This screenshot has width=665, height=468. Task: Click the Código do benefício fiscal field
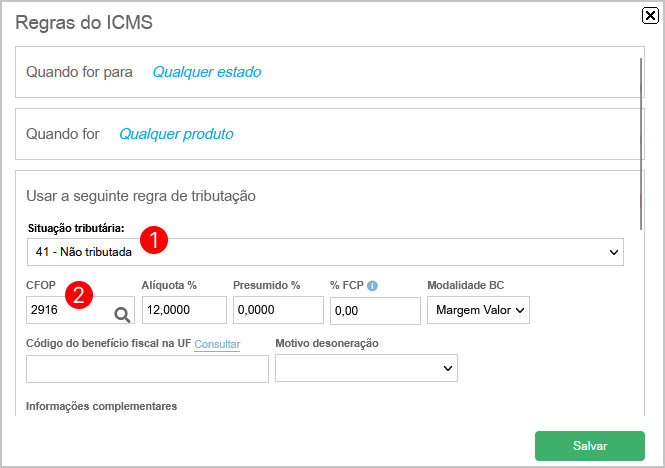pos(147,369)
